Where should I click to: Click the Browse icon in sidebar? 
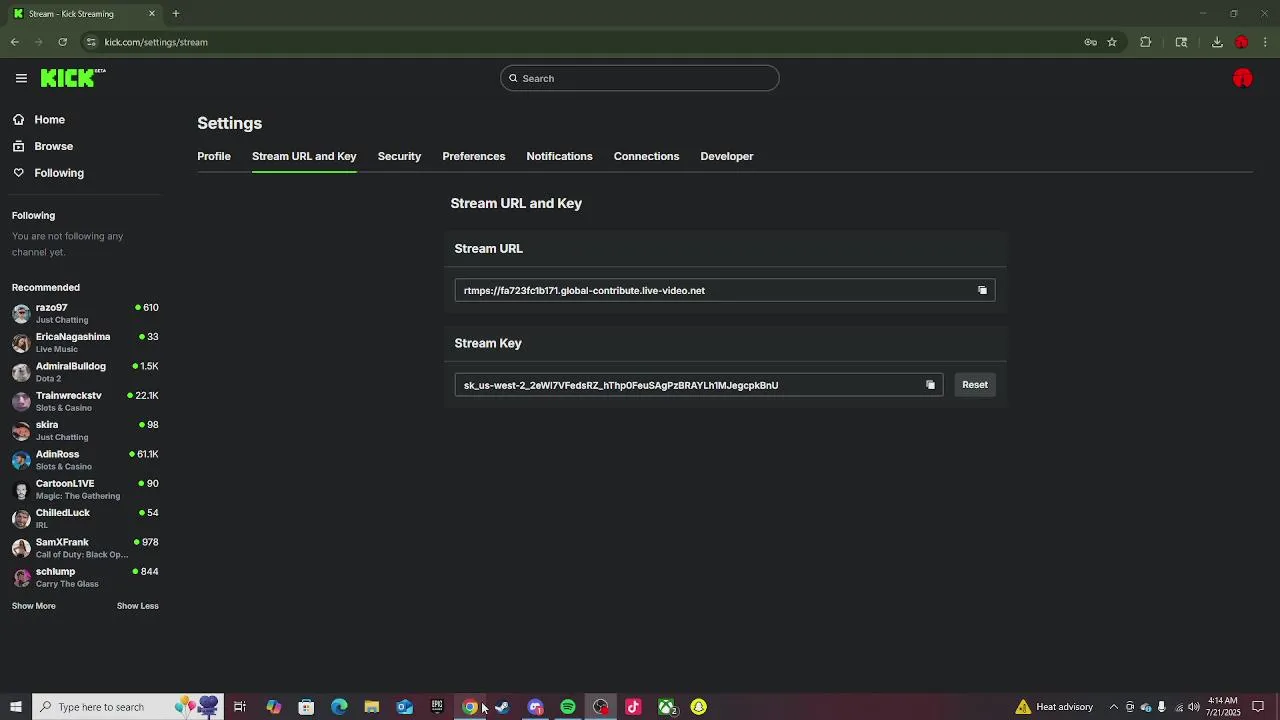(19, 146)
